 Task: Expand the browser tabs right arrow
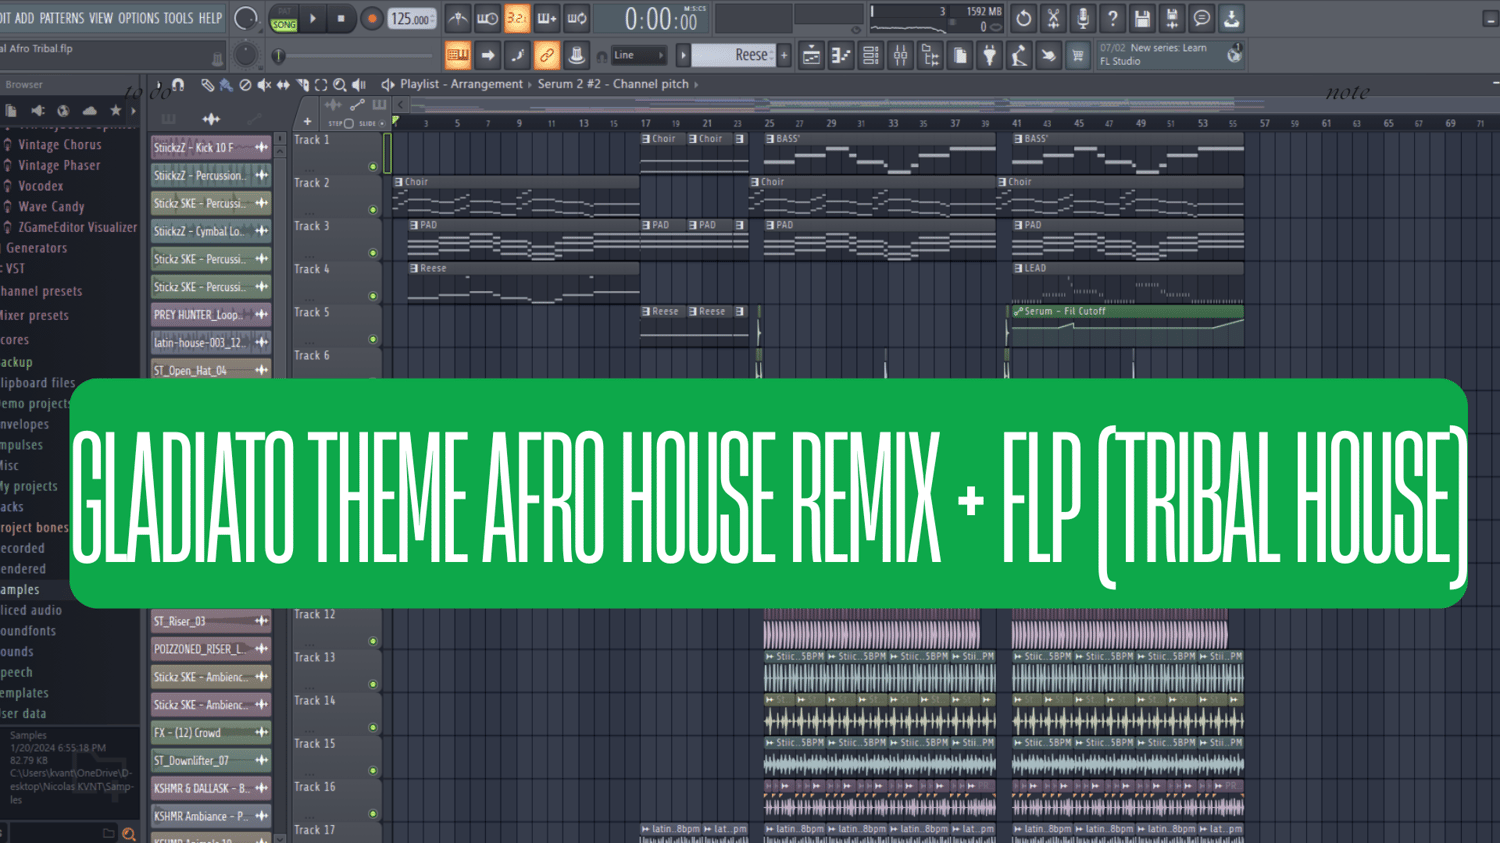point(133,111)
